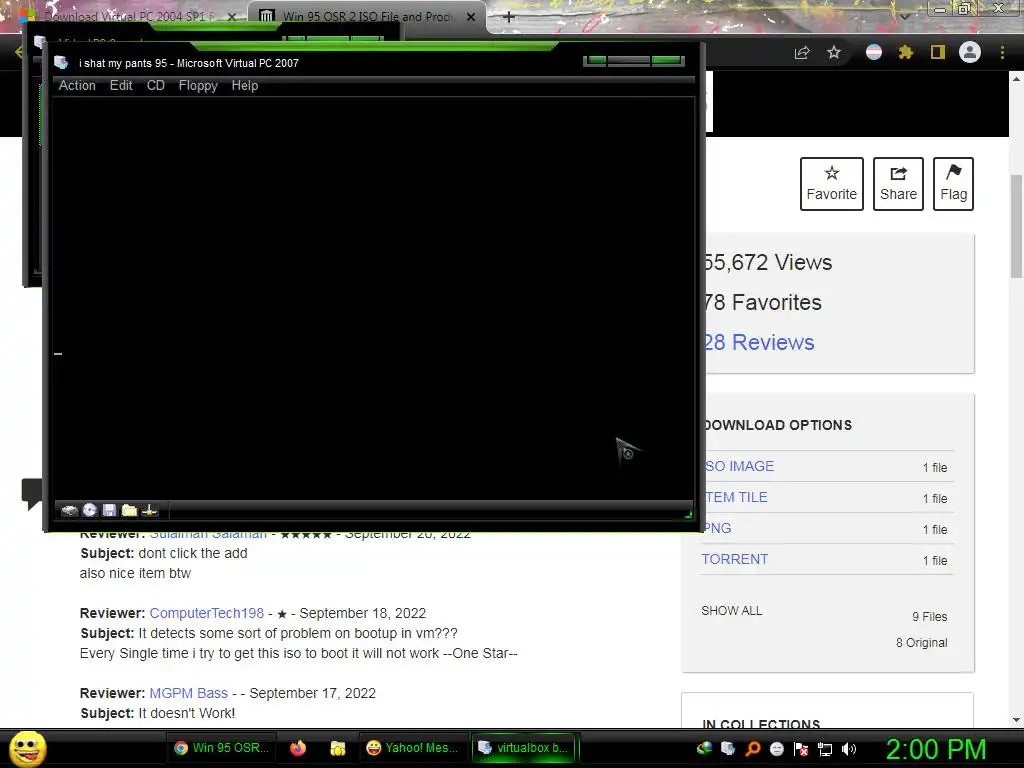Open the browser profile avatar
The width and height of the screenshot is (1024, 768).
[970, 52]
